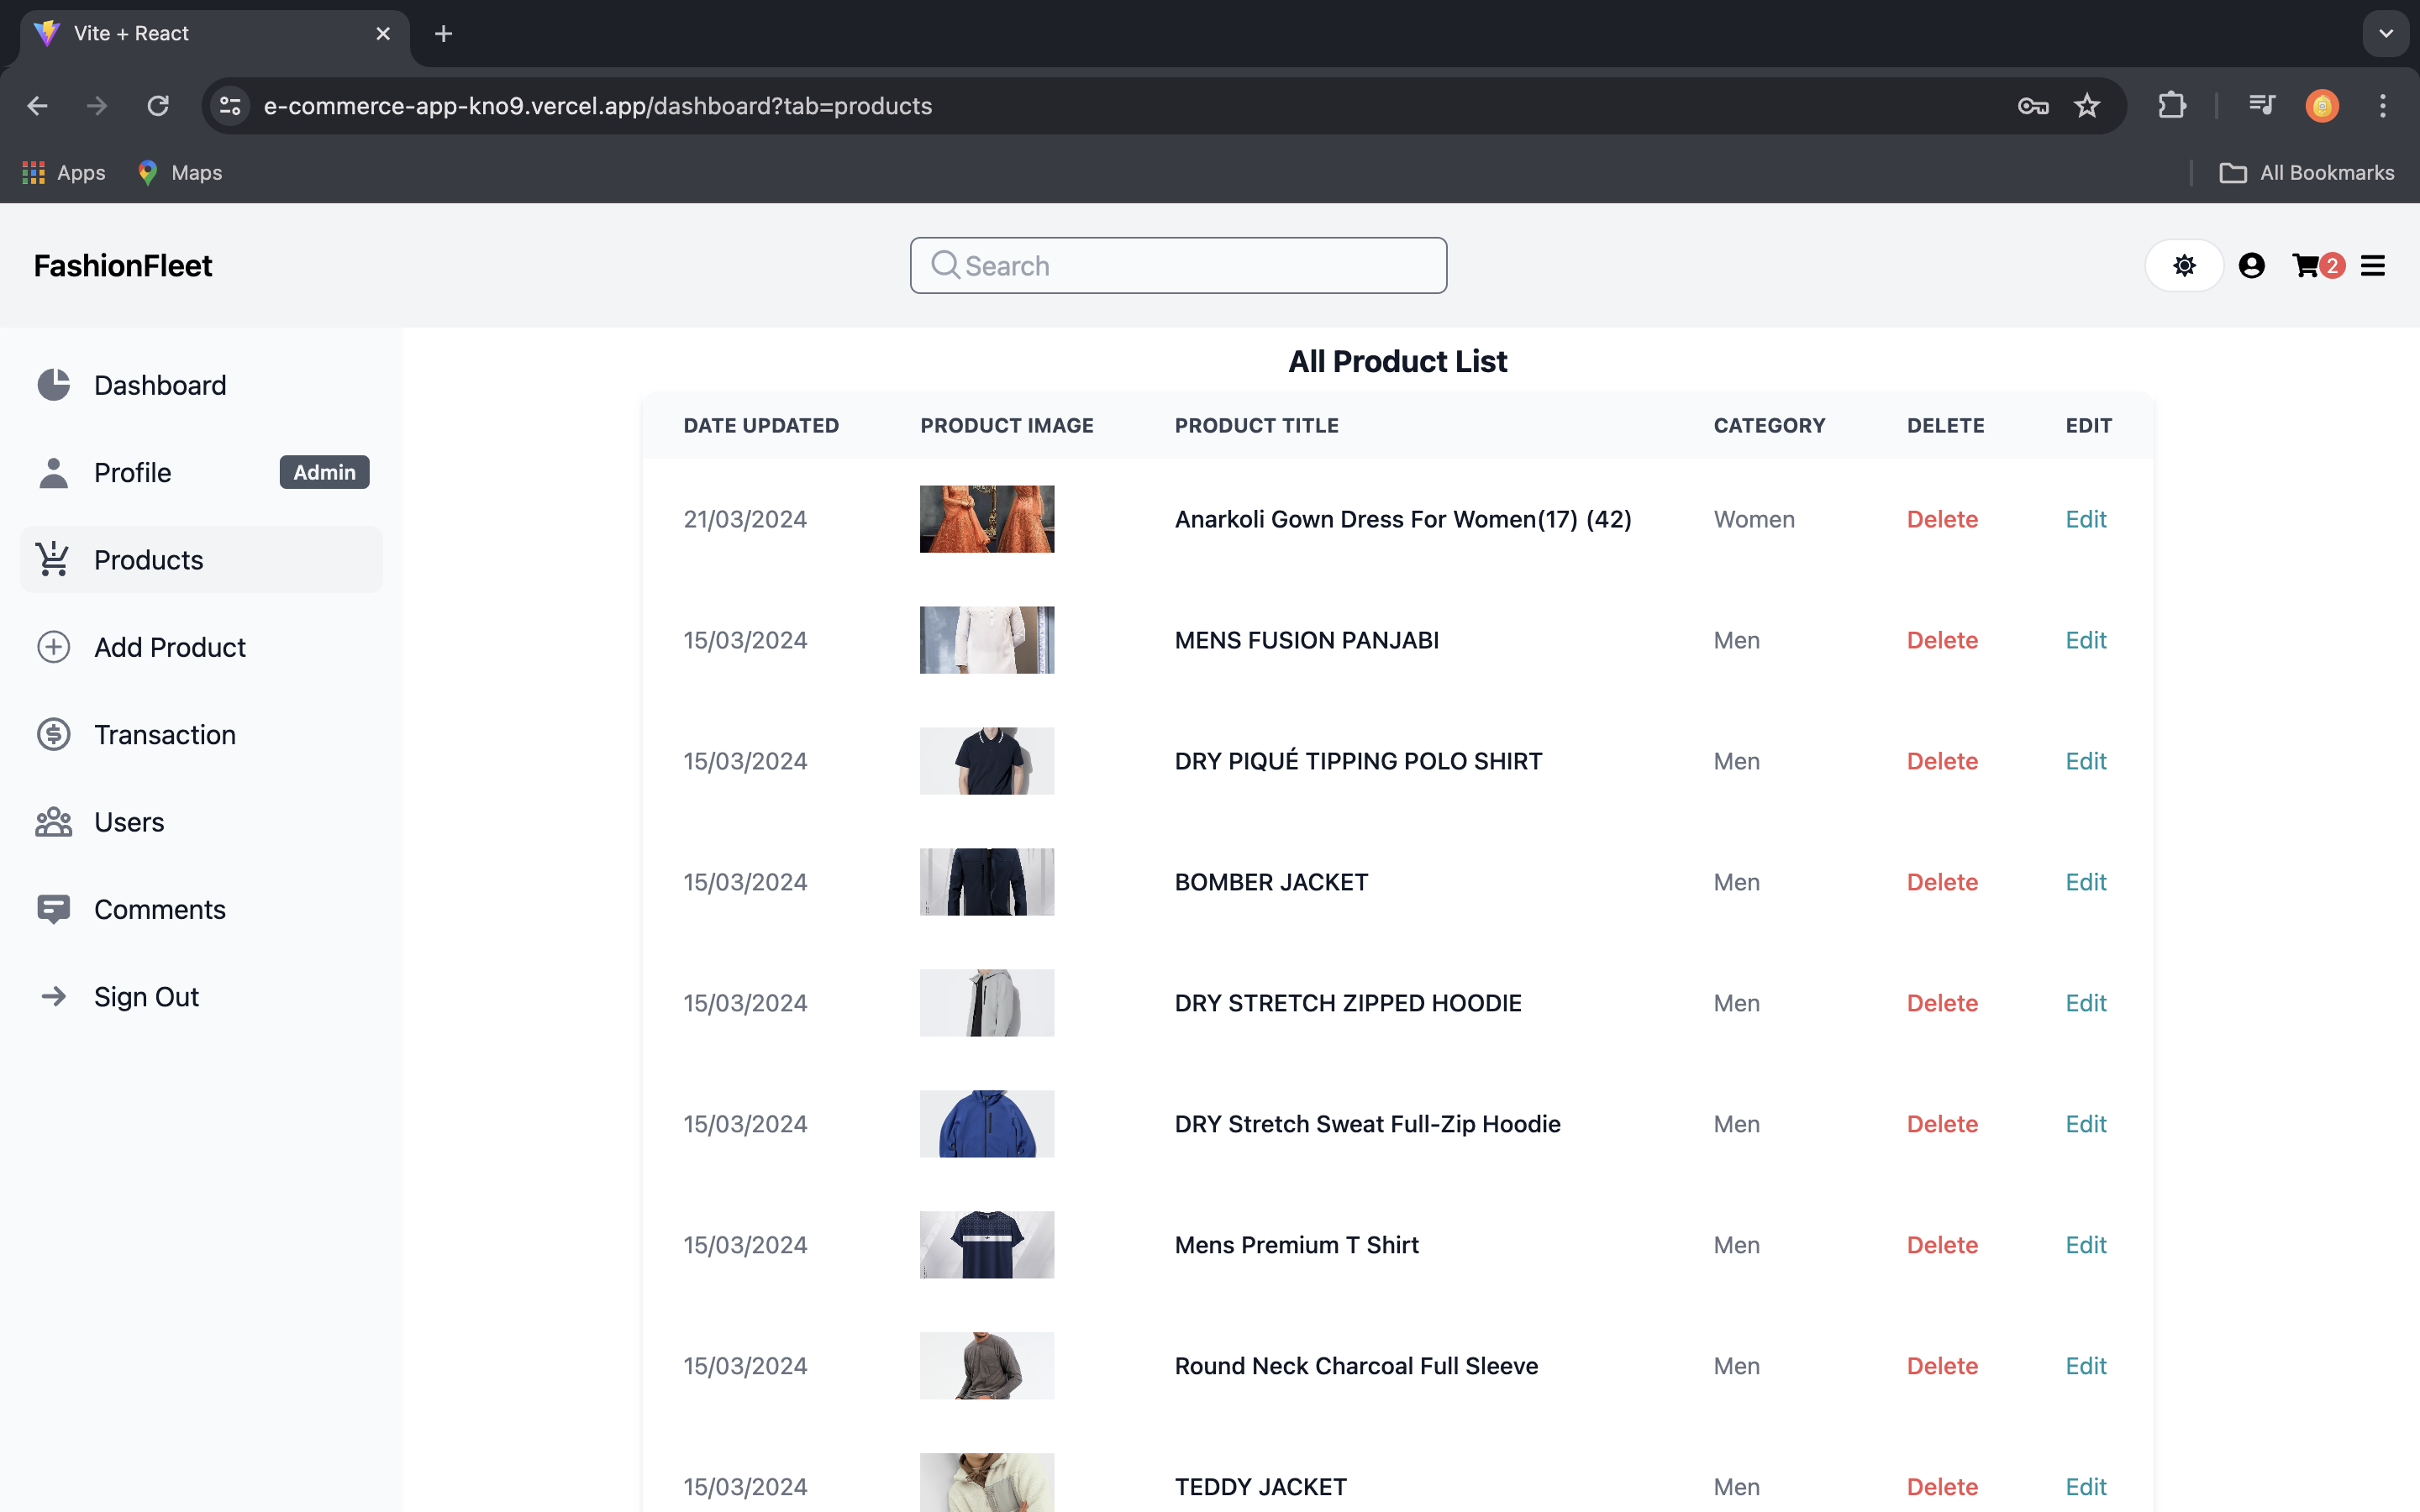
Task: Open the Apps bookmark shortcut
Action: (x=64, y=172)
